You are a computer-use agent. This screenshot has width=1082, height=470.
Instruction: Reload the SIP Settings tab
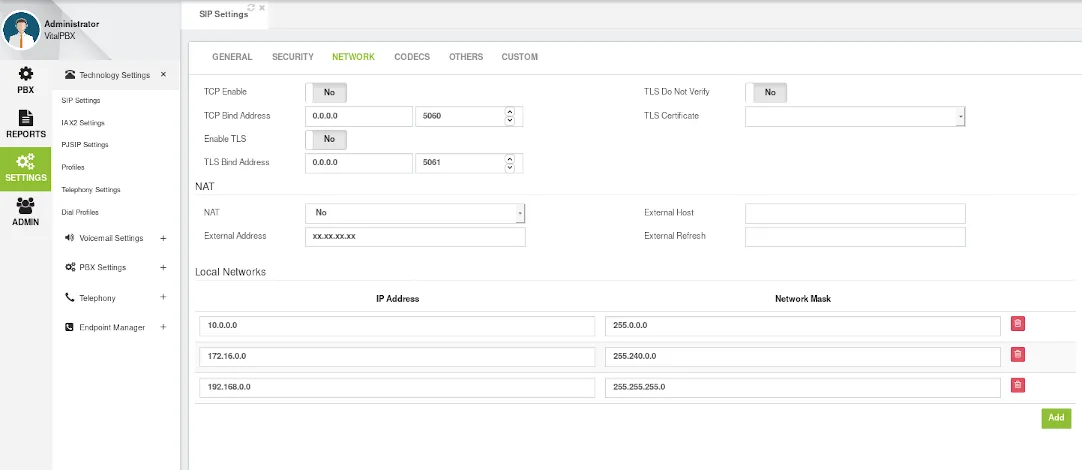click(x=251, y=7)
